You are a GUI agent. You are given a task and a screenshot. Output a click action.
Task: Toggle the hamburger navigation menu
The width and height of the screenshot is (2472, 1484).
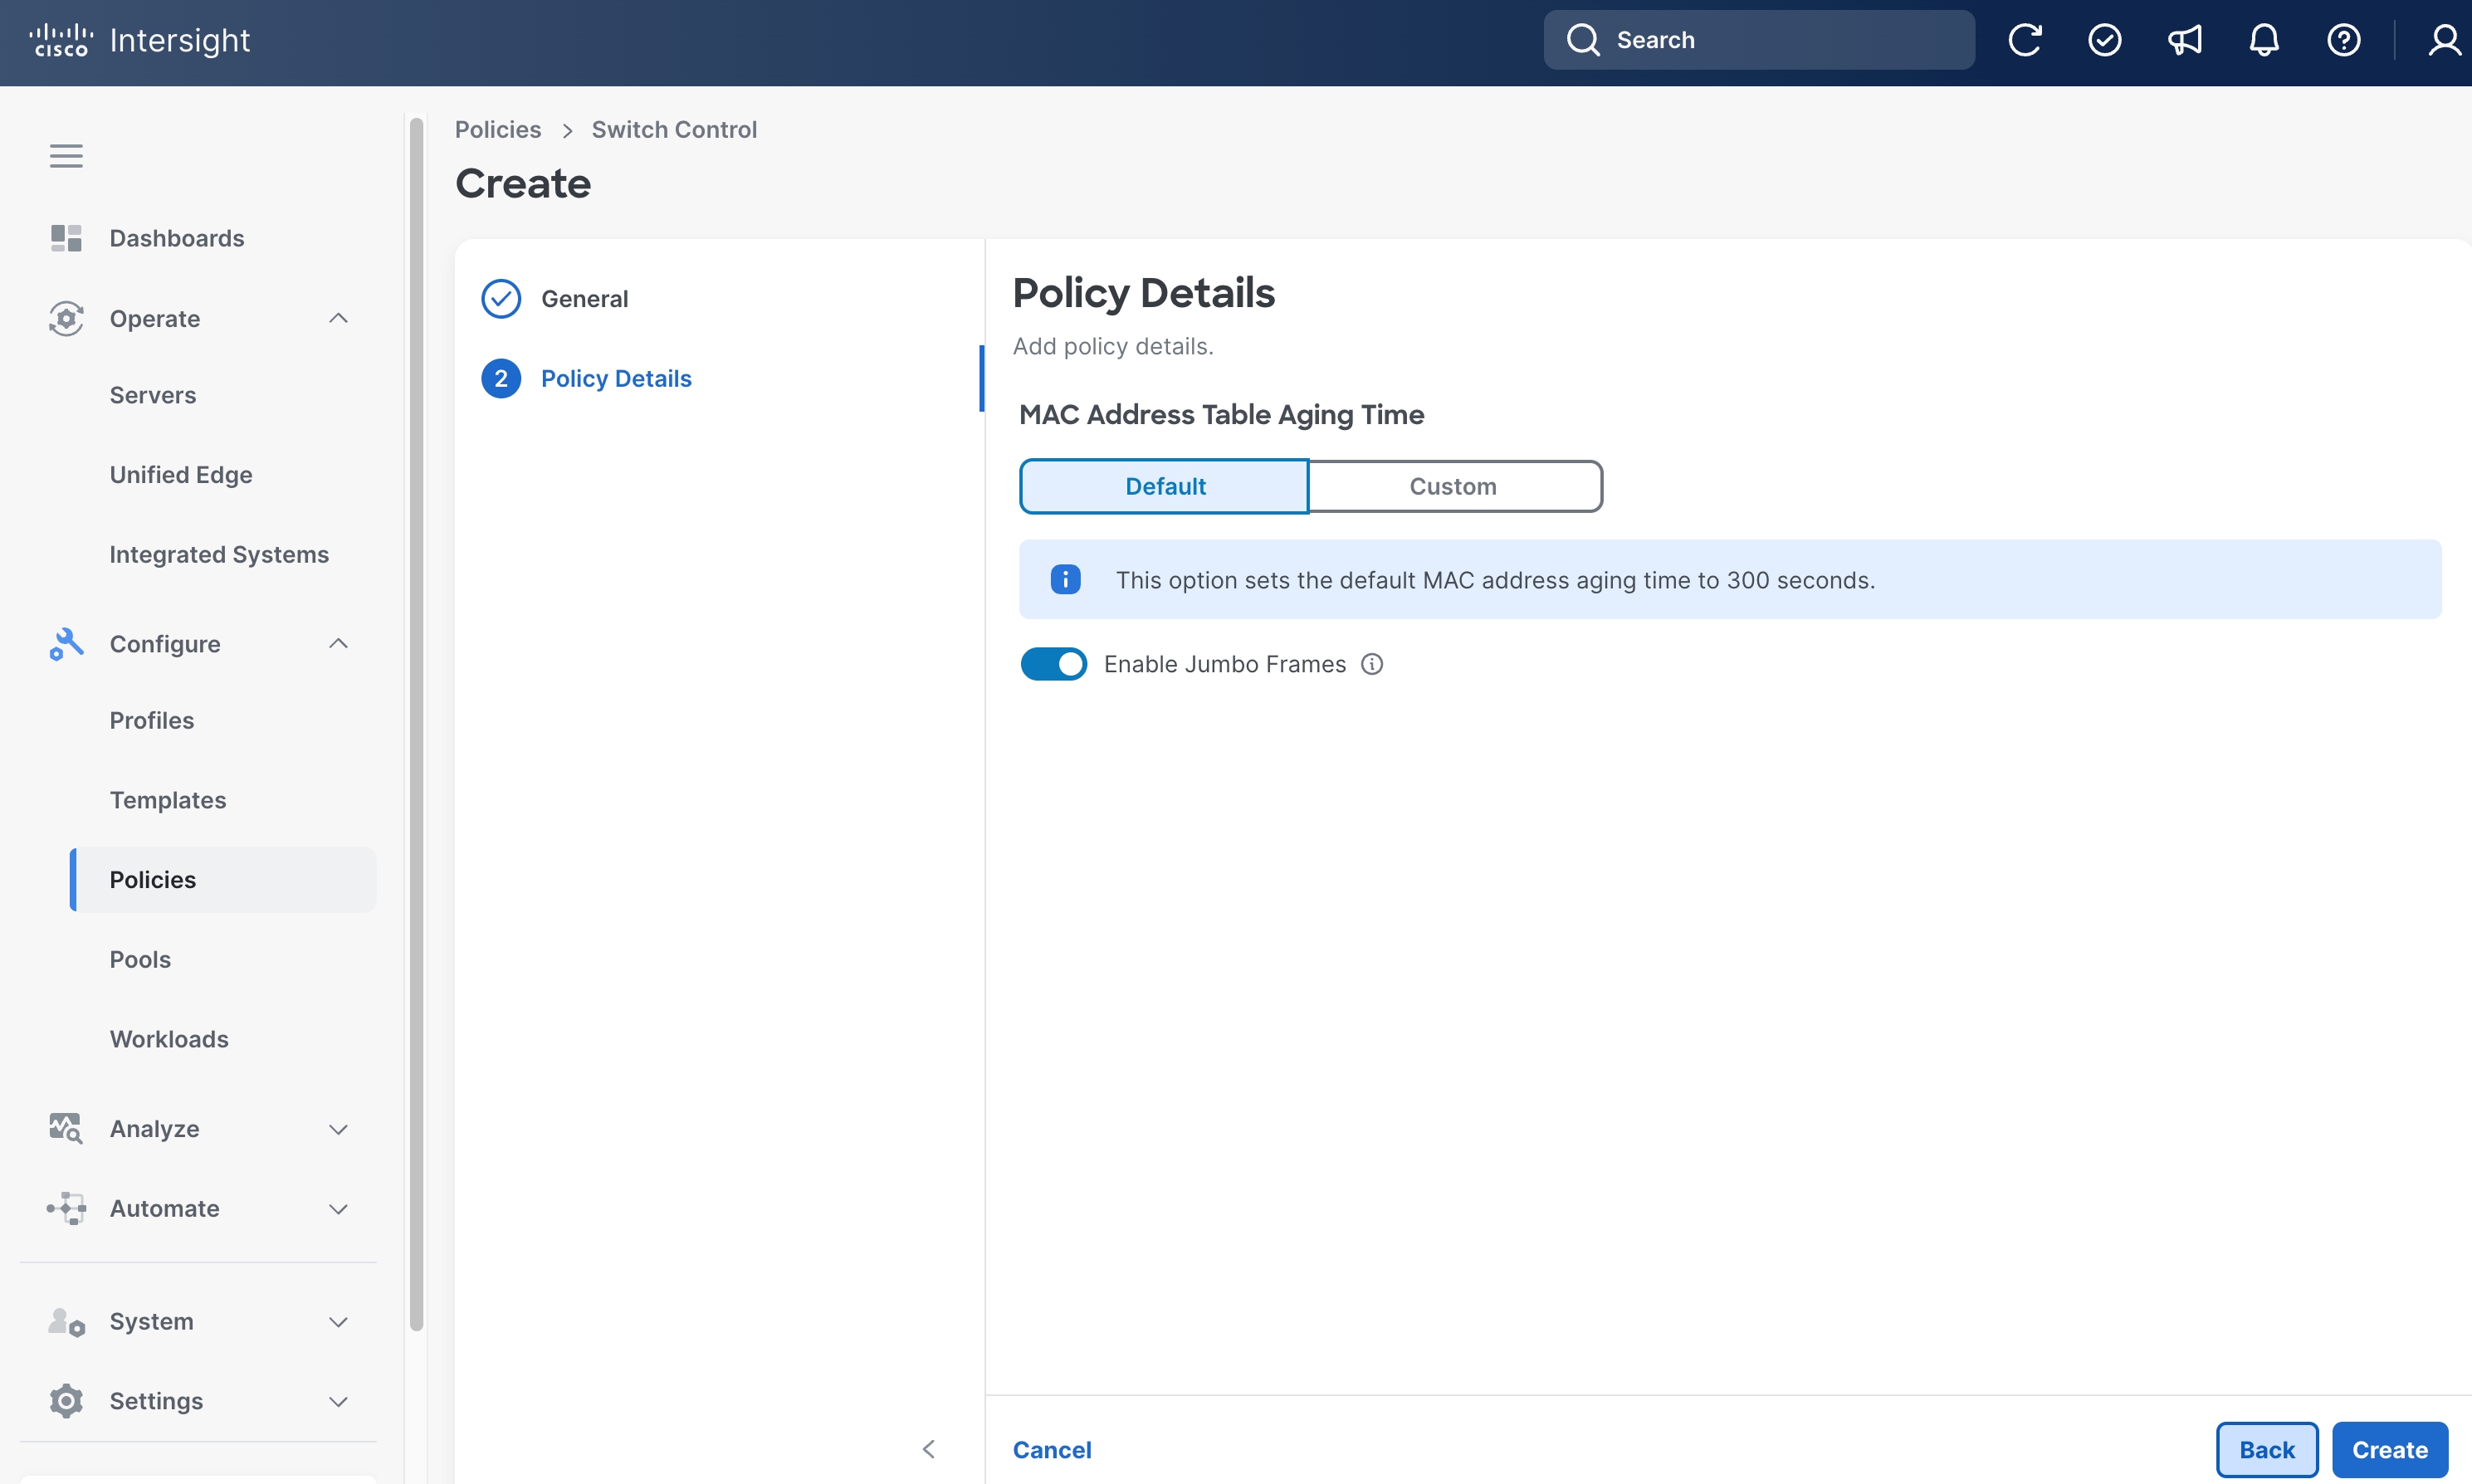(66, 156)
